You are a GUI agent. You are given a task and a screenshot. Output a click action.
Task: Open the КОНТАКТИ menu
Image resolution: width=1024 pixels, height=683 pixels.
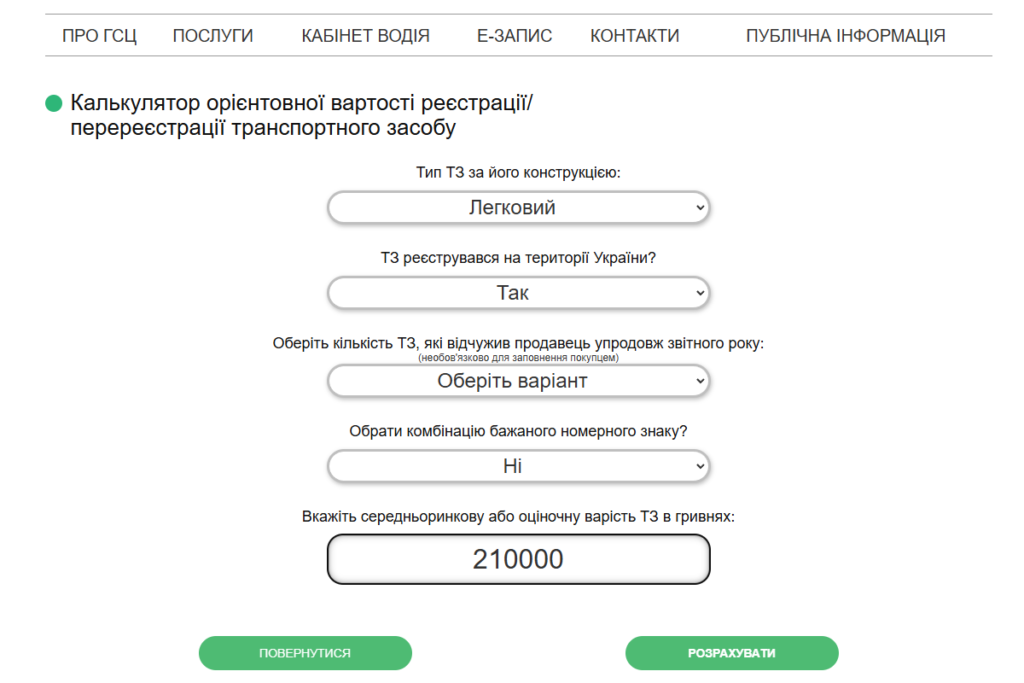pos(634,34)
